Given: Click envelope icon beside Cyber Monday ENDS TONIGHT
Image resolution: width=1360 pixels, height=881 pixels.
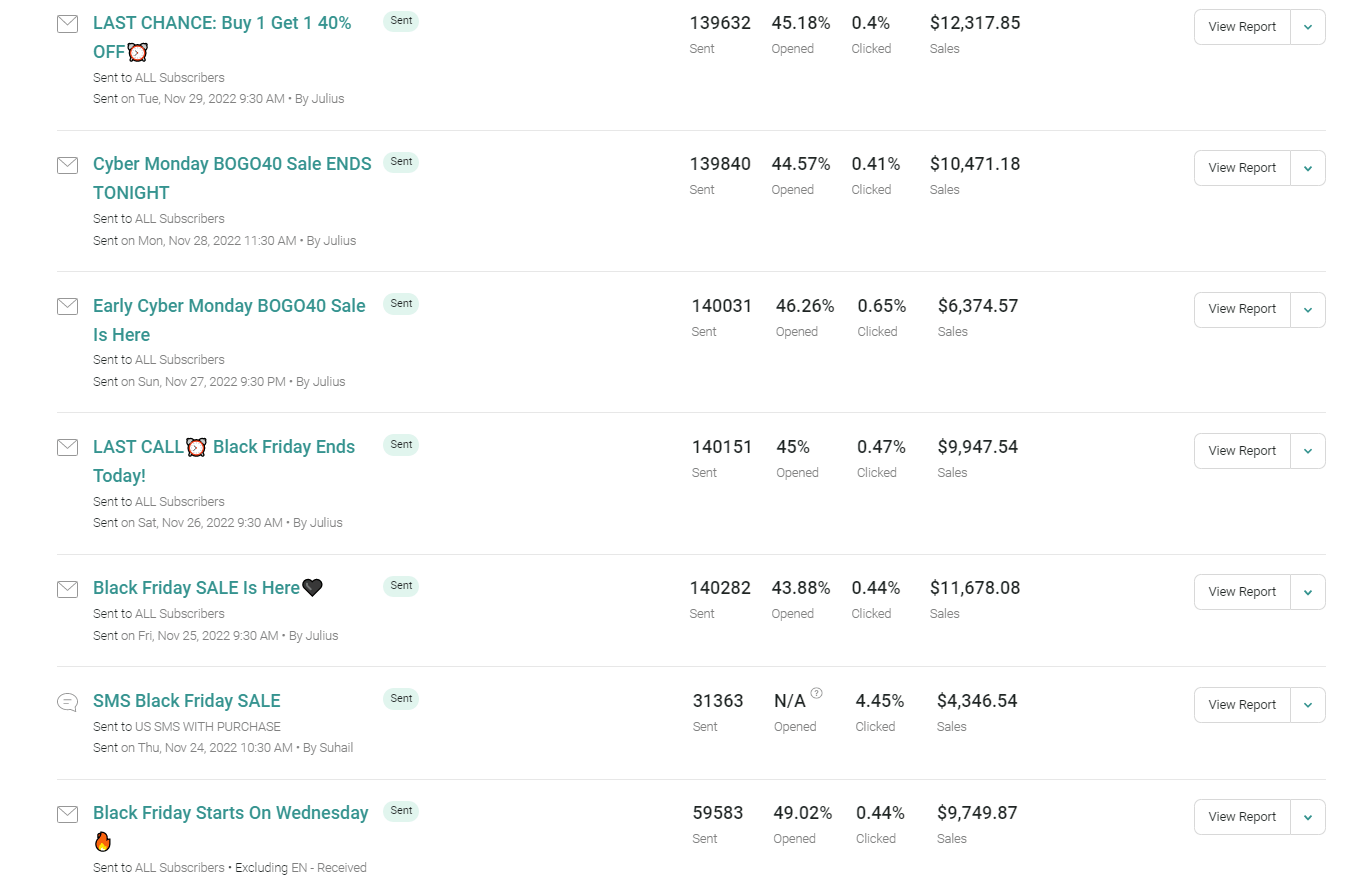Looking at the screenshot, I should tap(67, 165).
